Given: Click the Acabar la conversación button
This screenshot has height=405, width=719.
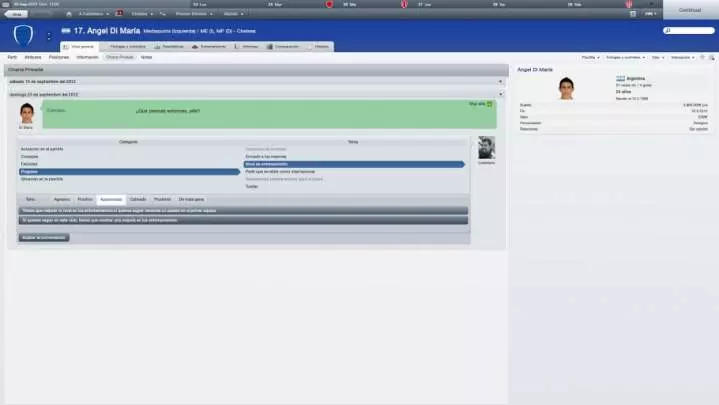Looking at the screenshot, I should coord(44,238).
